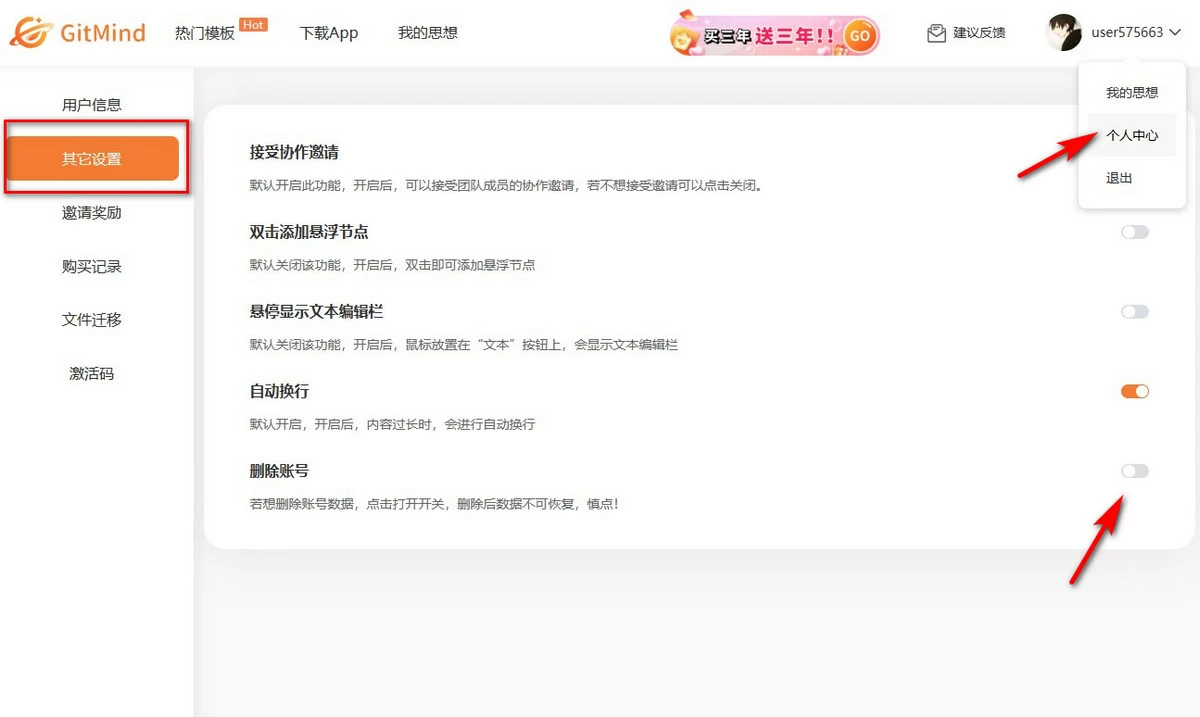Click the 建议反馈 link
The width and height of the screenshot is (1200, 717).
tap(978, 33)
